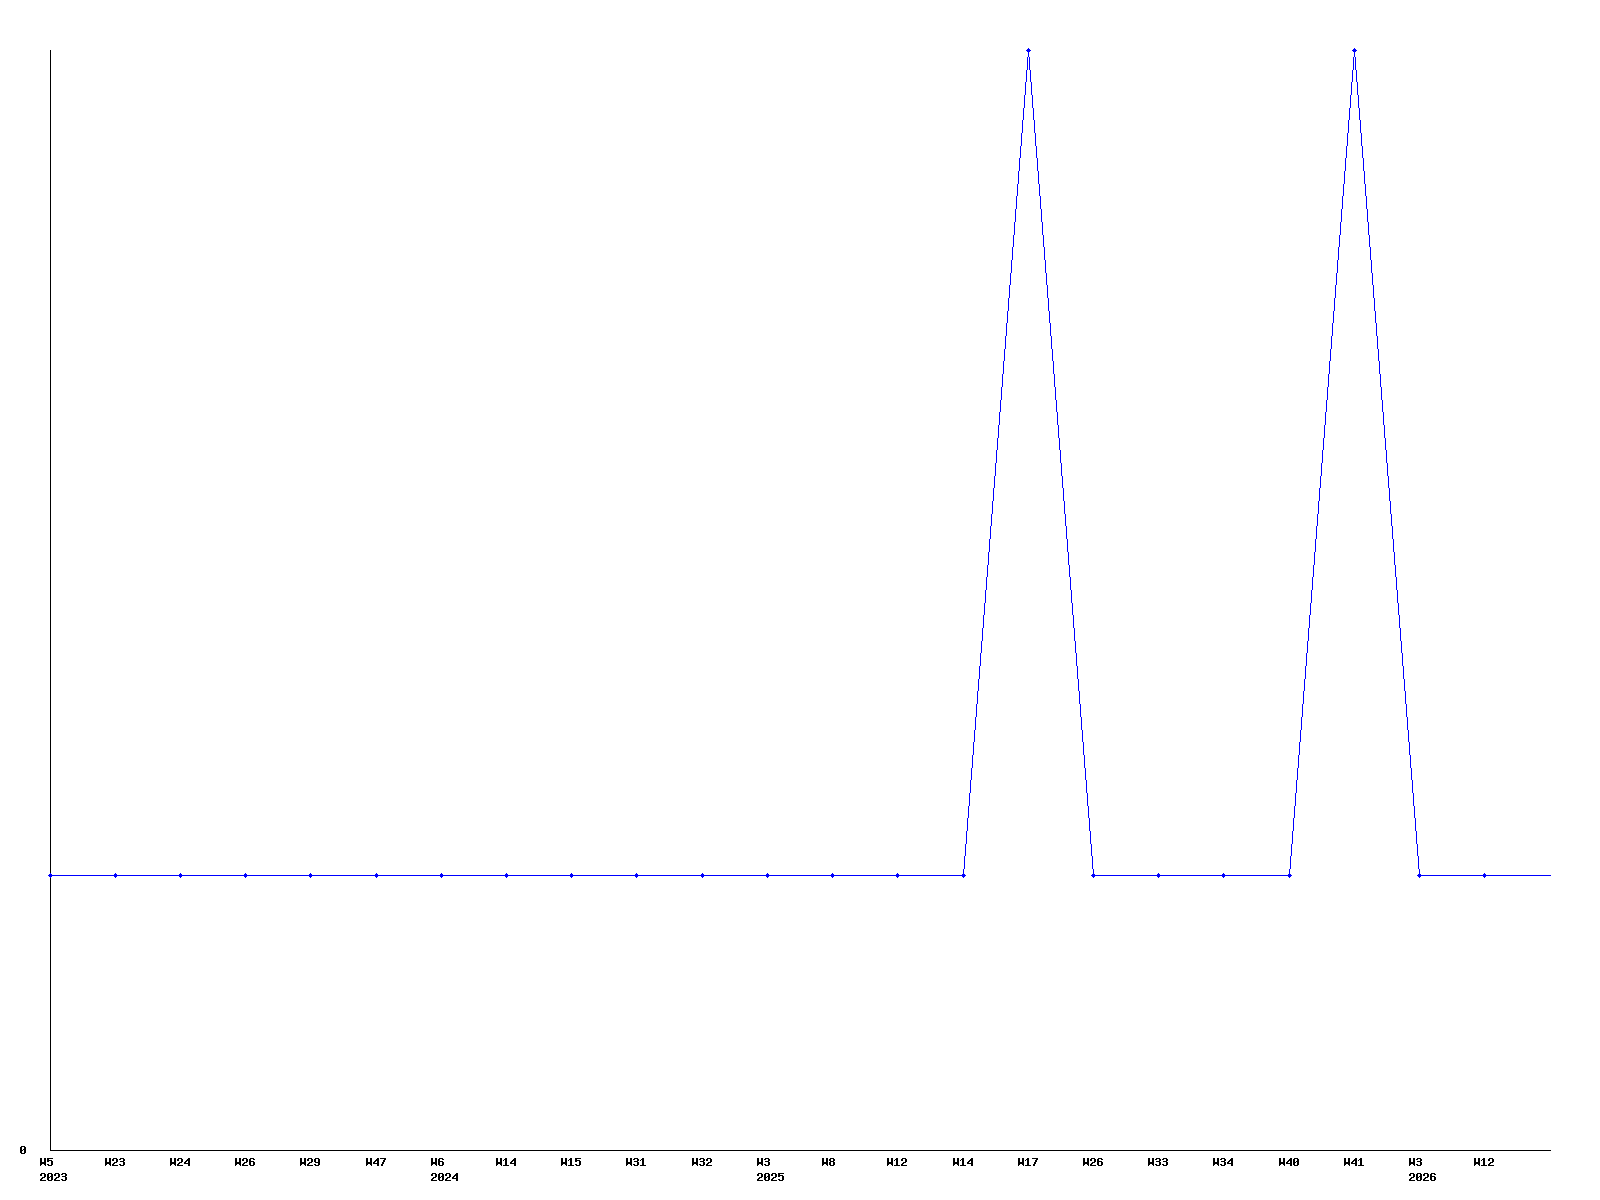Select the W29 x-axis label
This screenshot has height=1200, width=1600.
coord(310,1162)
